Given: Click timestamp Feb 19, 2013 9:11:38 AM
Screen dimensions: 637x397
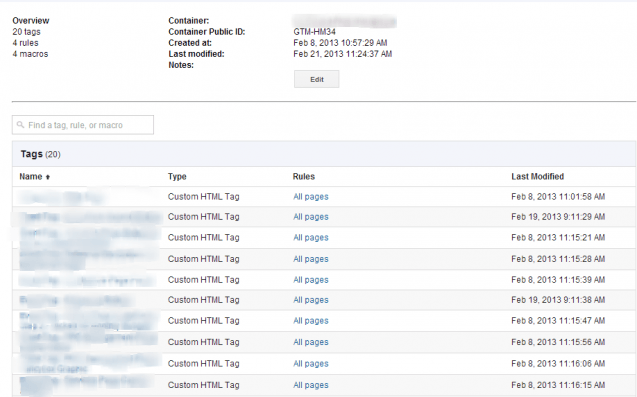Looking at the screenshot, I should pyautogui.click(x=558, y=300).
